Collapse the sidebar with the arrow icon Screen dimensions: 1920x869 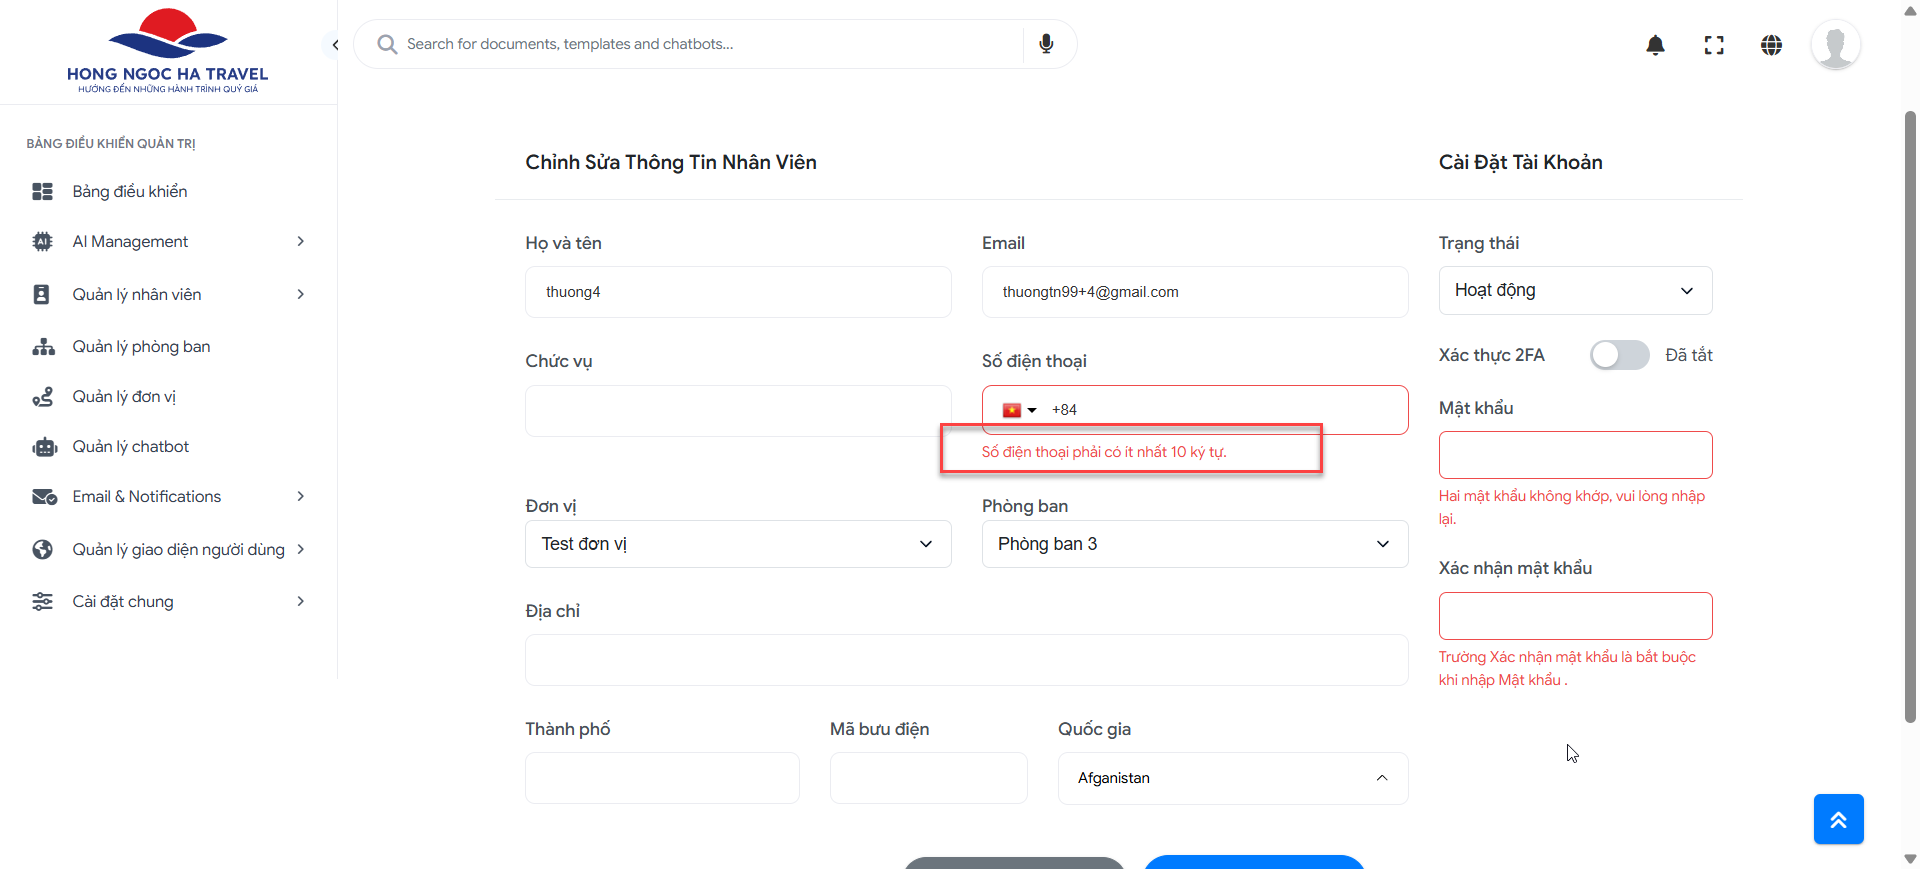(x=334, y=45)
